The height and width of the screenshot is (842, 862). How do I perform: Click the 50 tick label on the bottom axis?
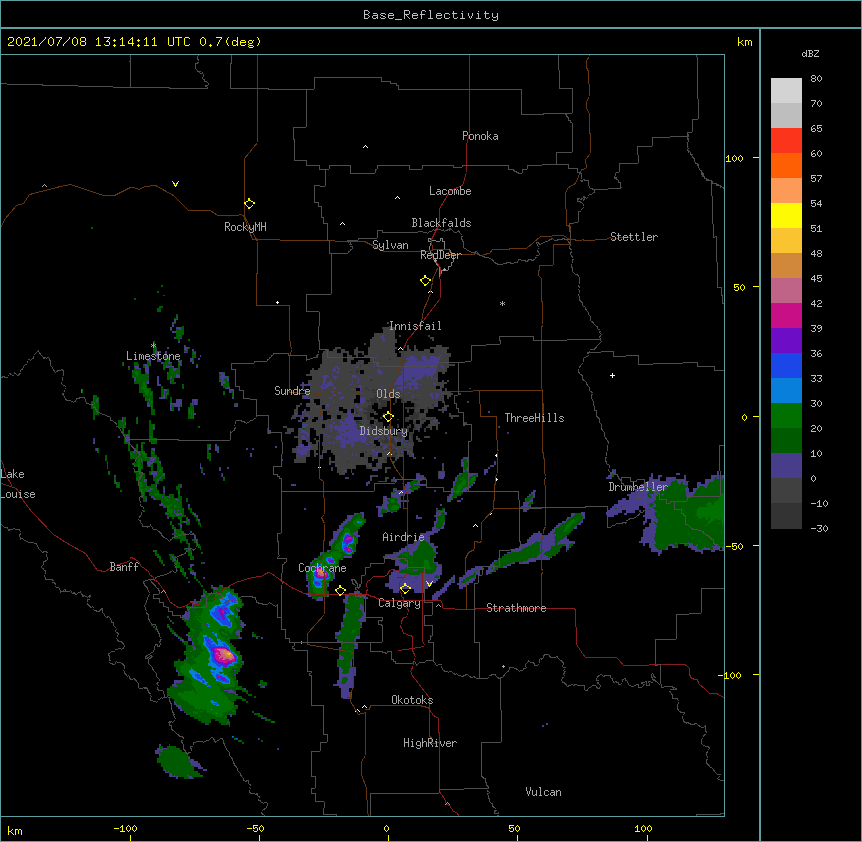click(x=514, y=828)
